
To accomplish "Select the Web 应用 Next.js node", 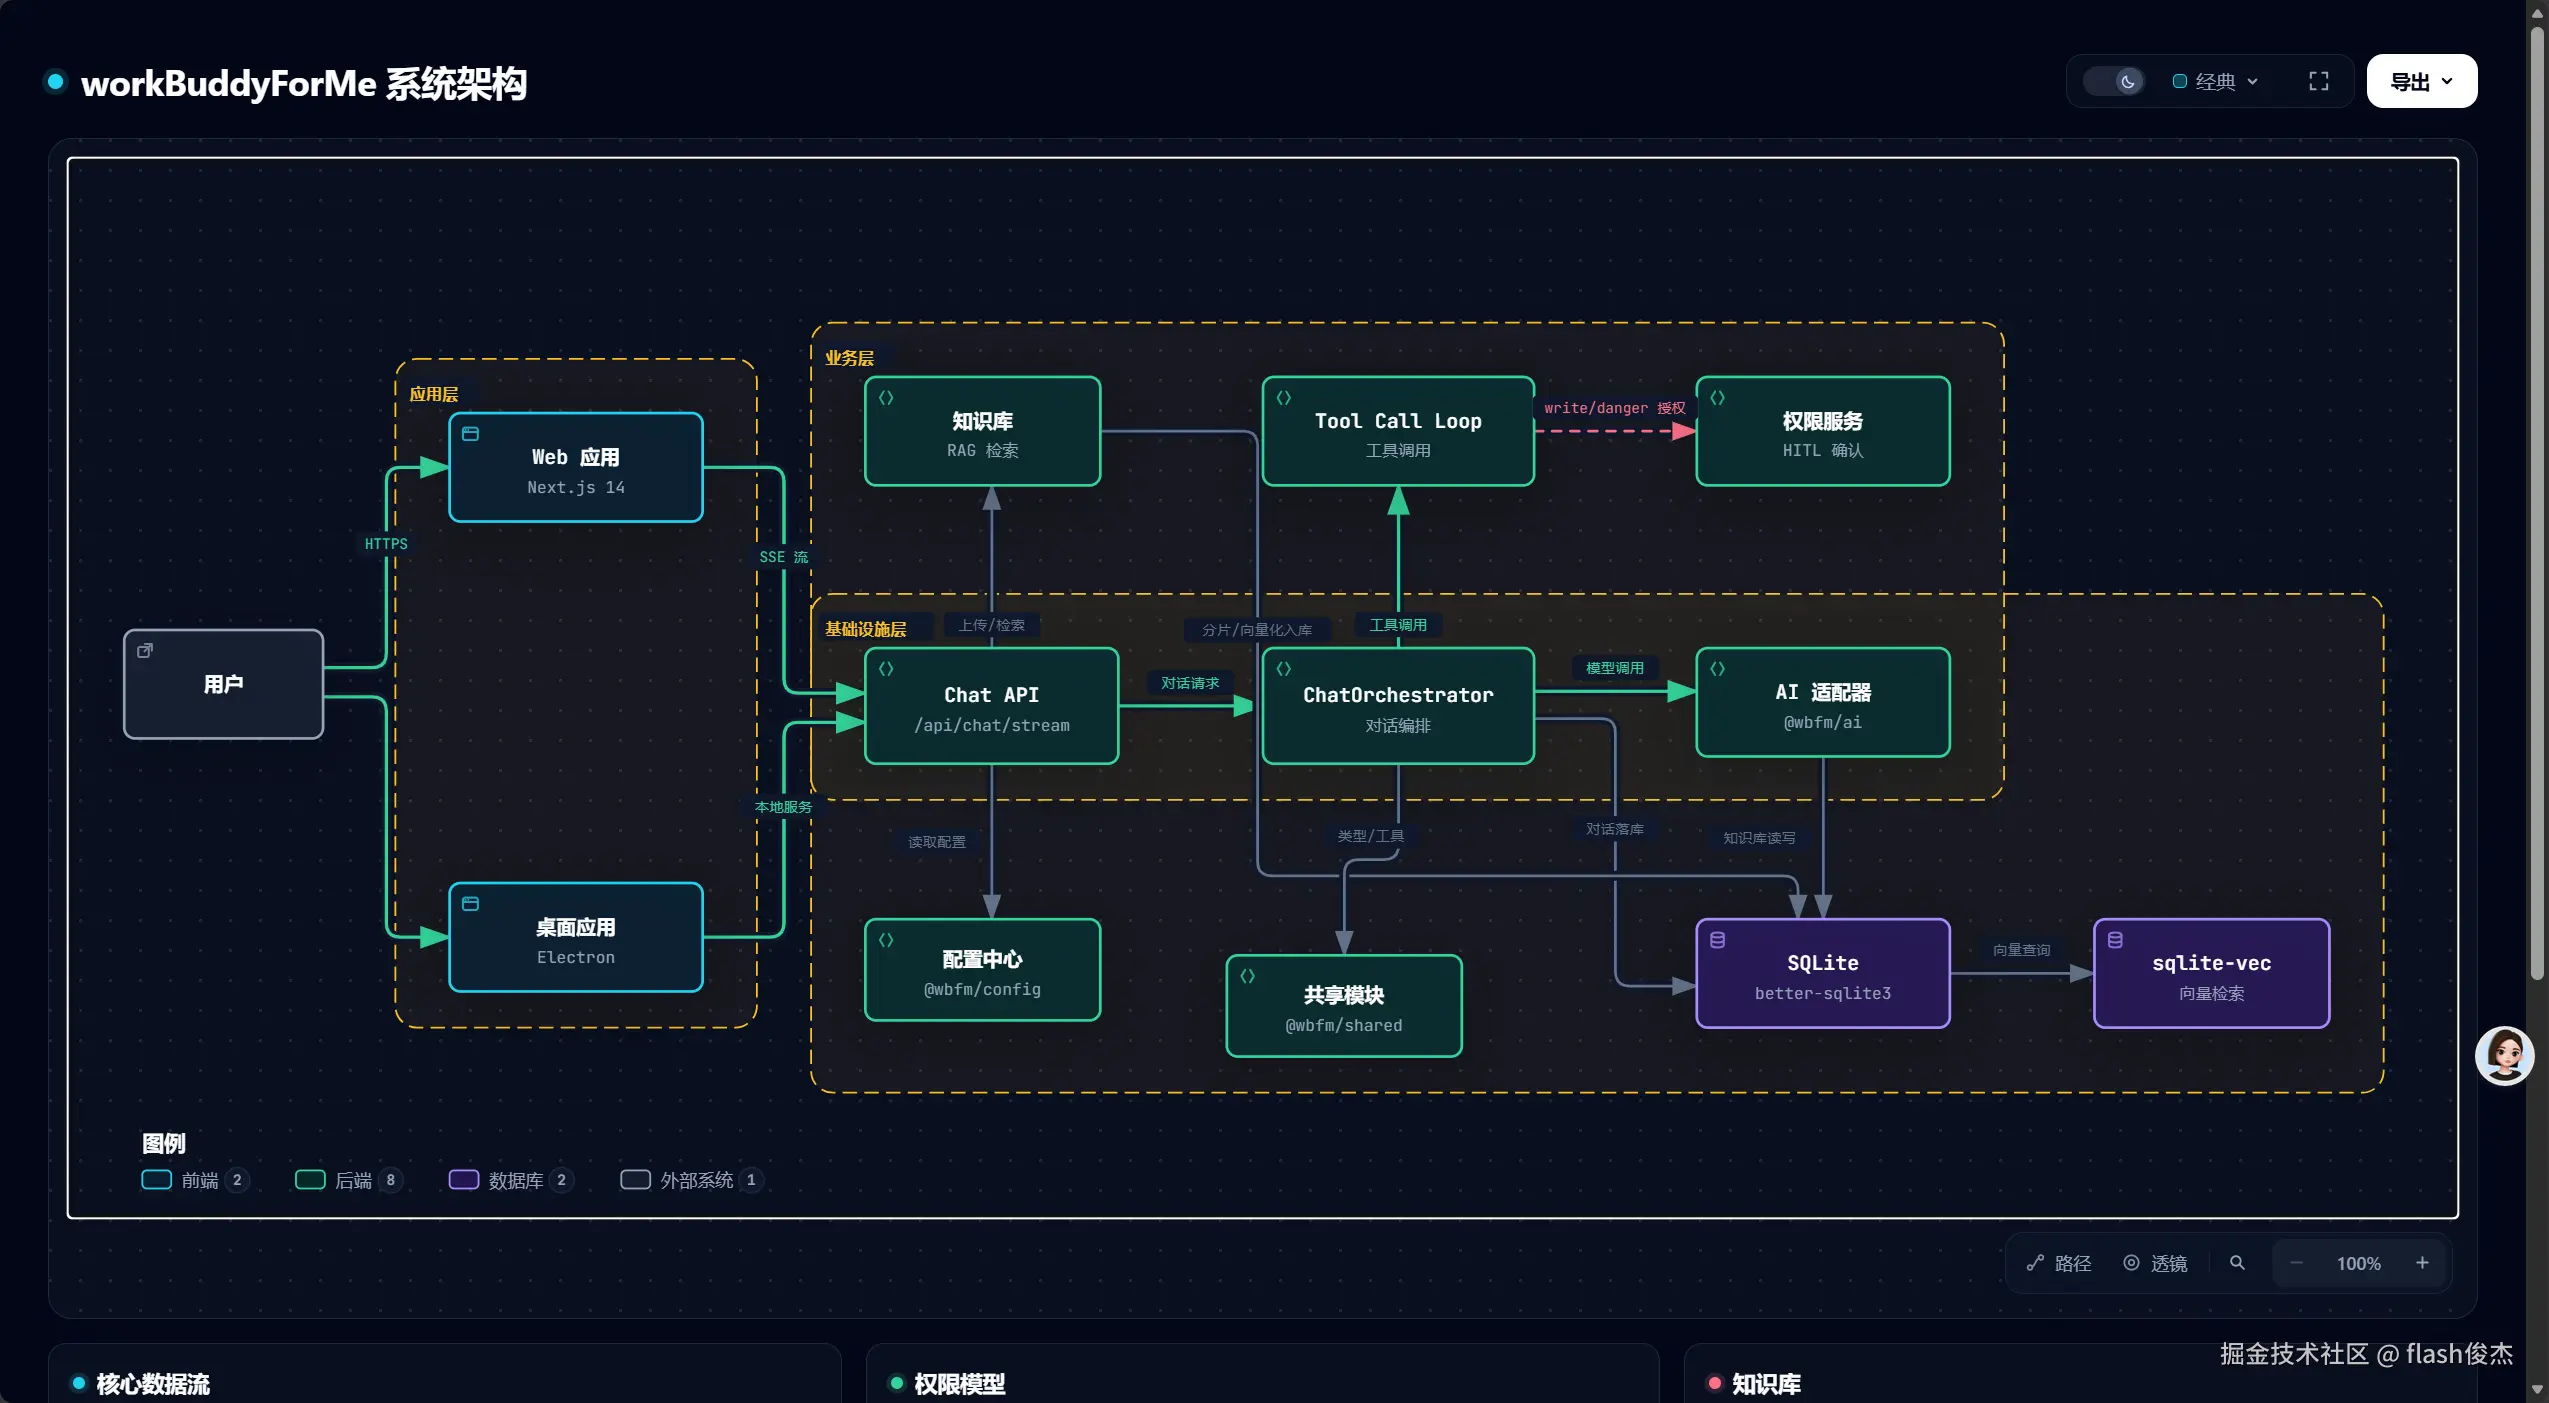I will [576, 468].
